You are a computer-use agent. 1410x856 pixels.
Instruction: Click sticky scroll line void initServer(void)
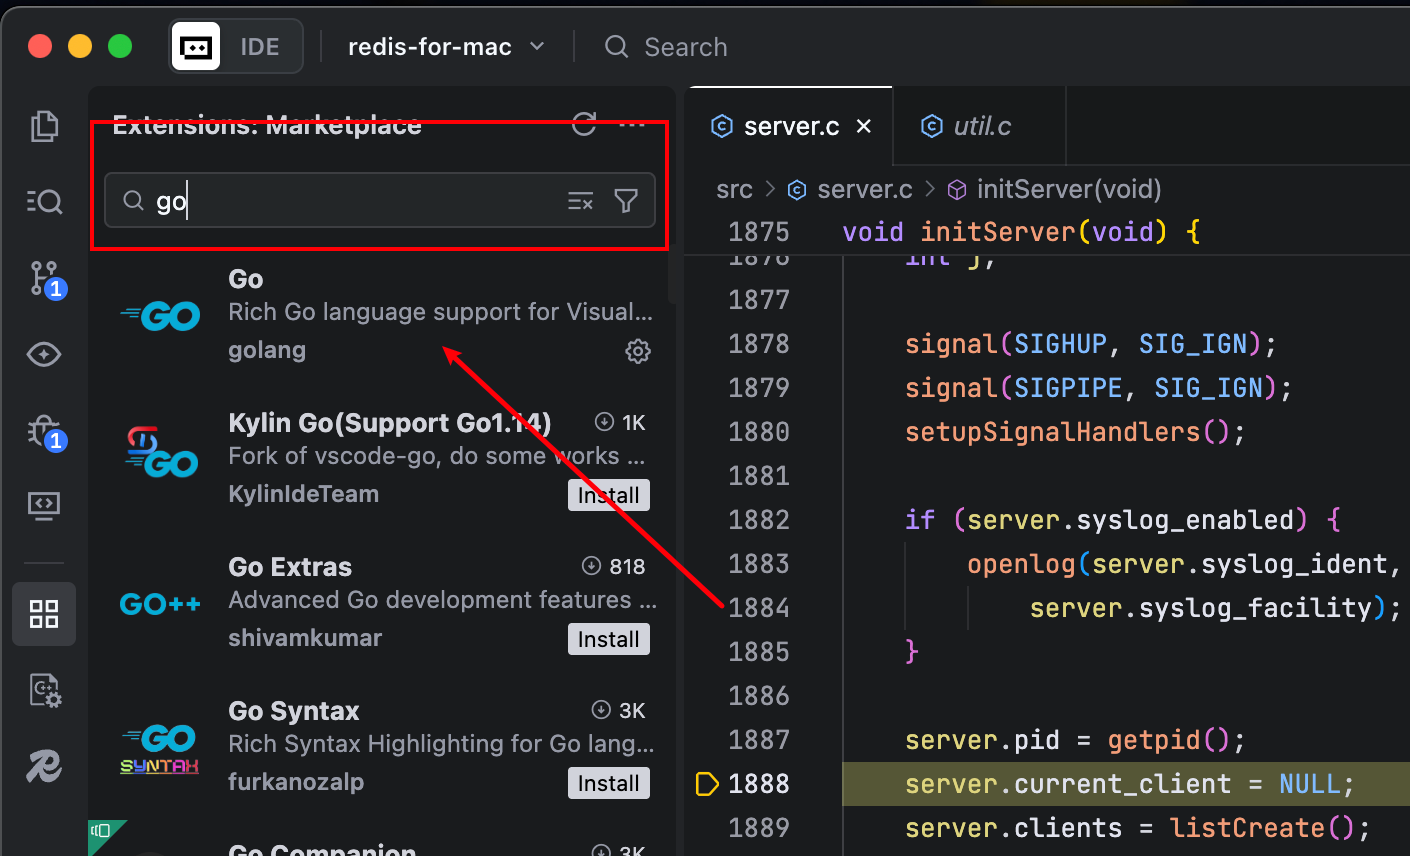point(1020,232)
